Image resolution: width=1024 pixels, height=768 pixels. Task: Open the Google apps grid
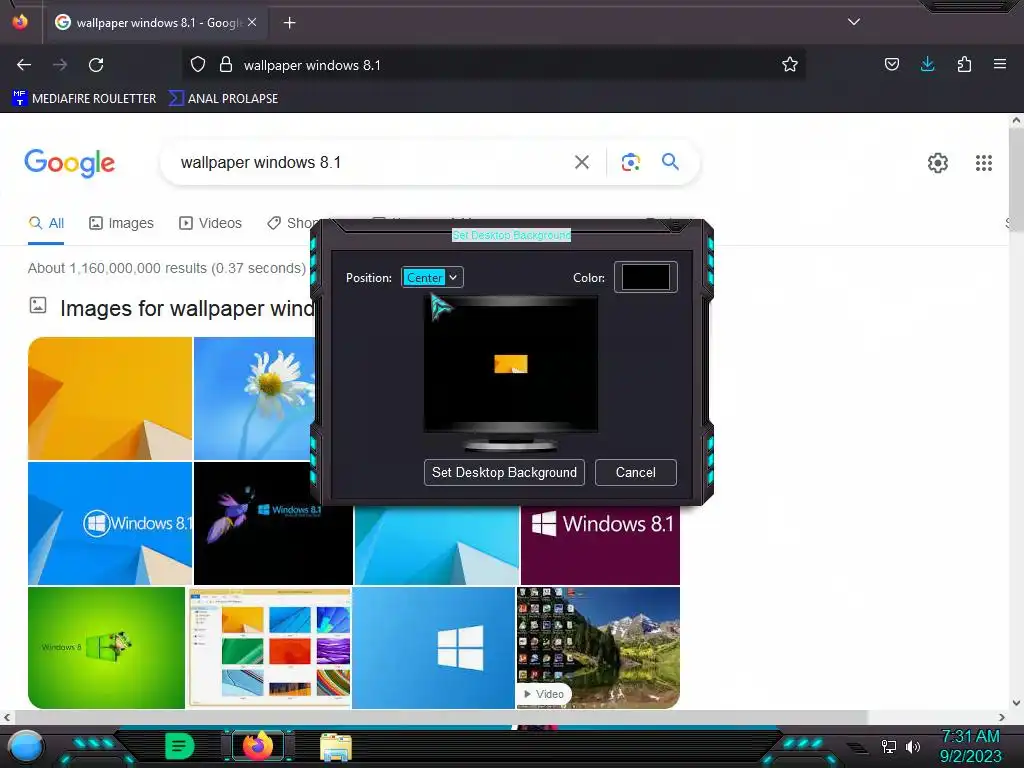click(x=984, y=163)
